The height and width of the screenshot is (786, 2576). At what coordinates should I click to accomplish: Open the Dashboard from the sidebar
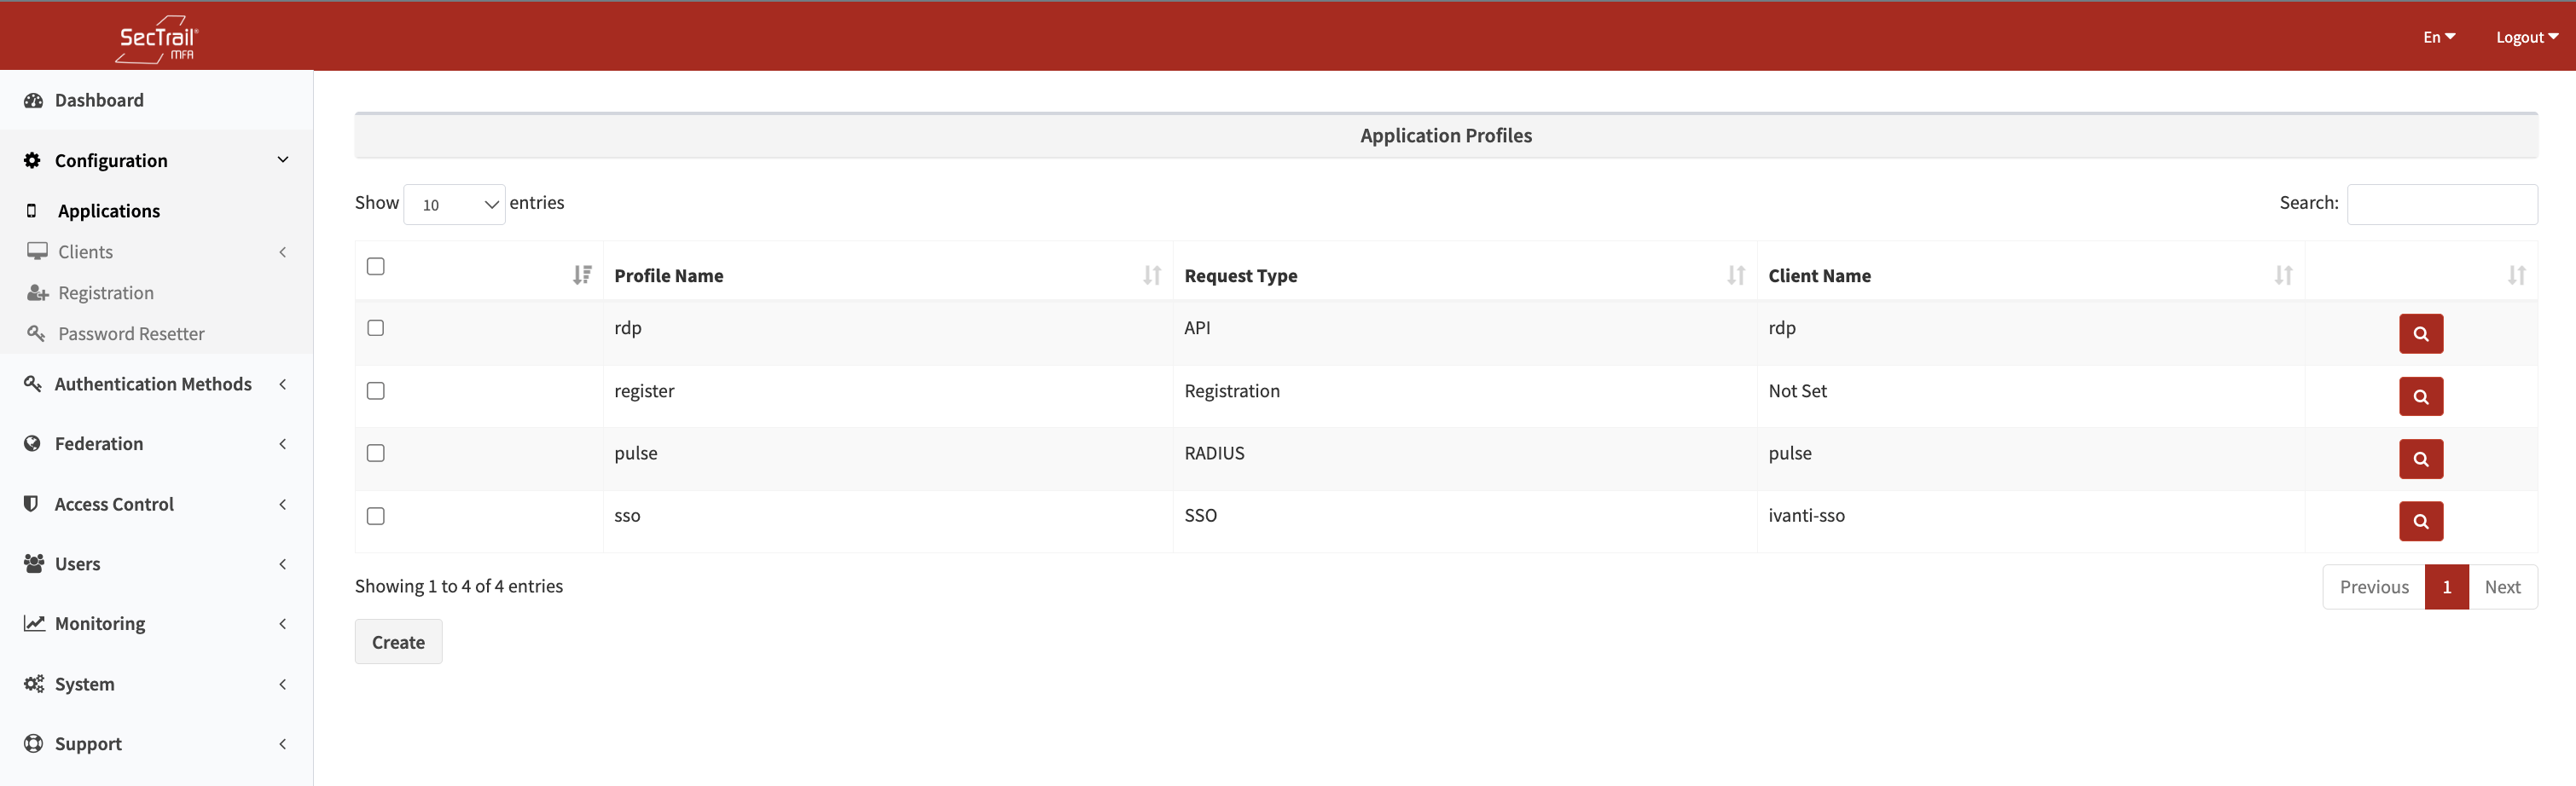[x=98, y=100]
